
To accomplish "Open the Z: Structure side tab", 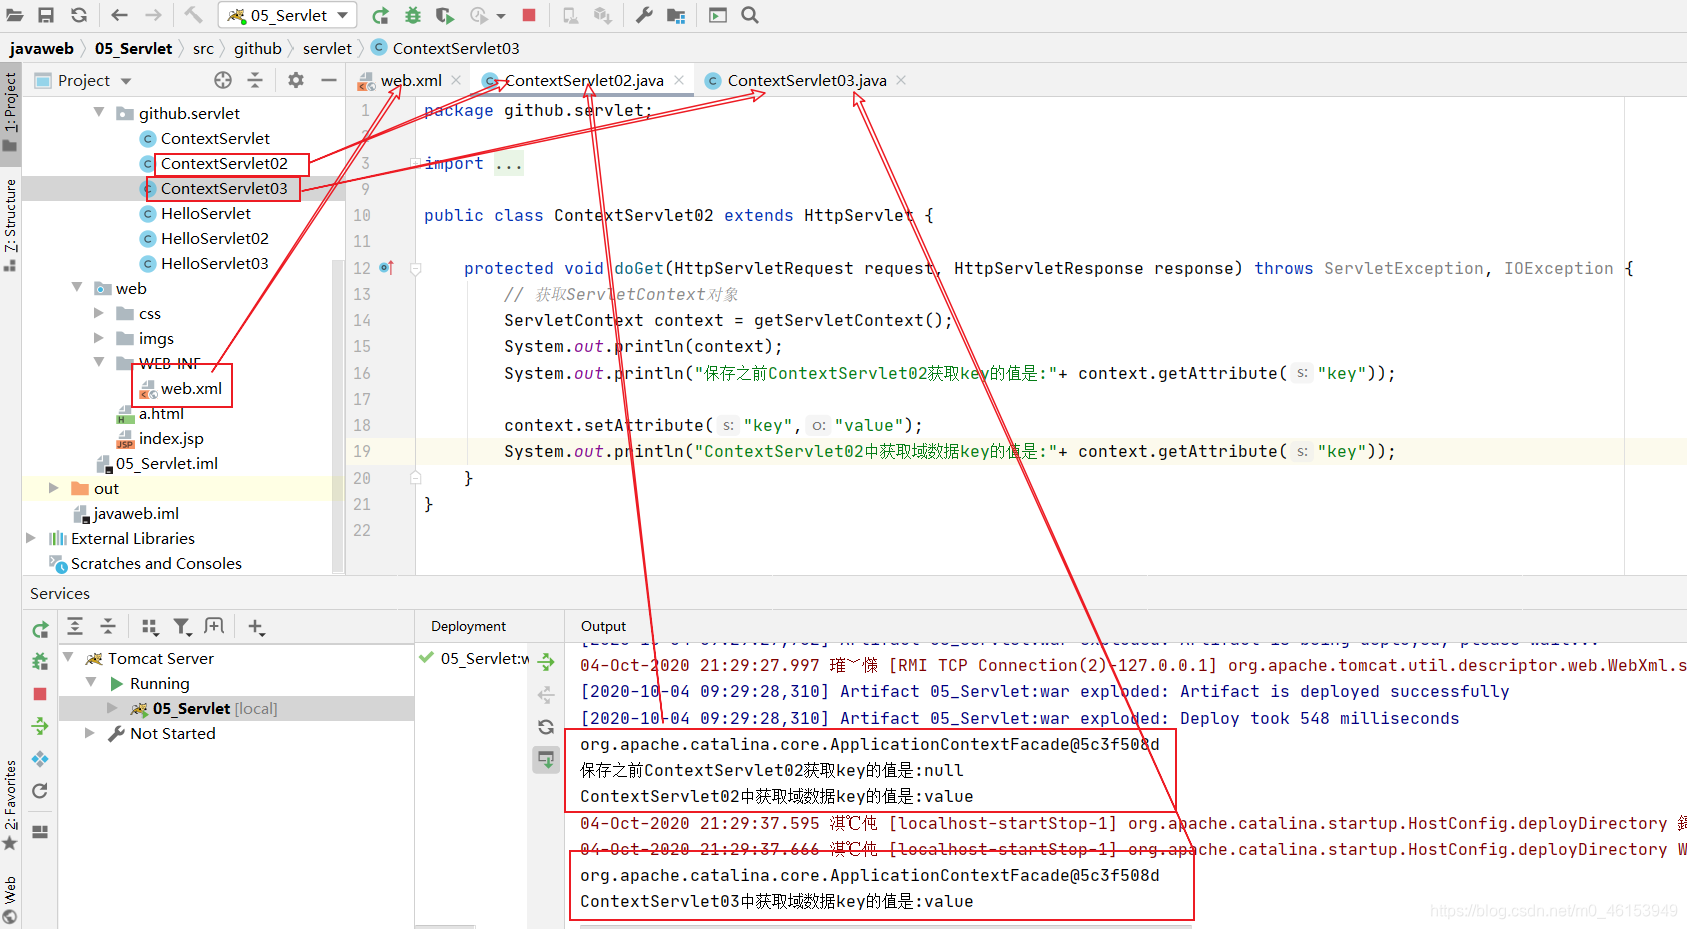I will [10, 224].
